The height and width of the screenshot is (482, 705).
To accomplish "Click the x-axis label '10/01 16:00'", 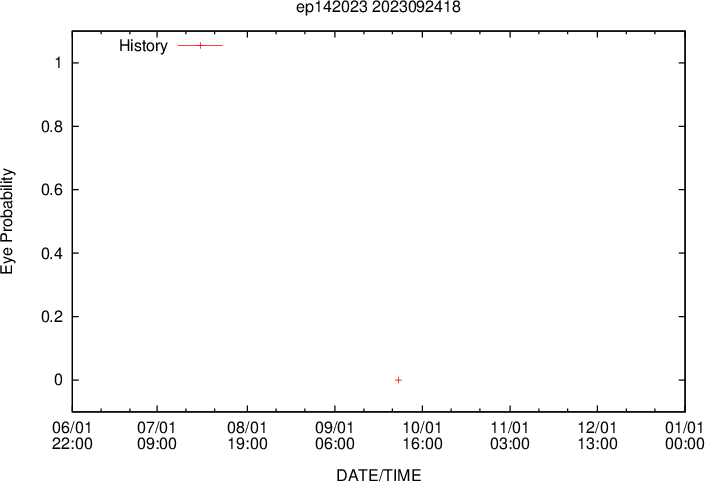I will tap(422, 436).
